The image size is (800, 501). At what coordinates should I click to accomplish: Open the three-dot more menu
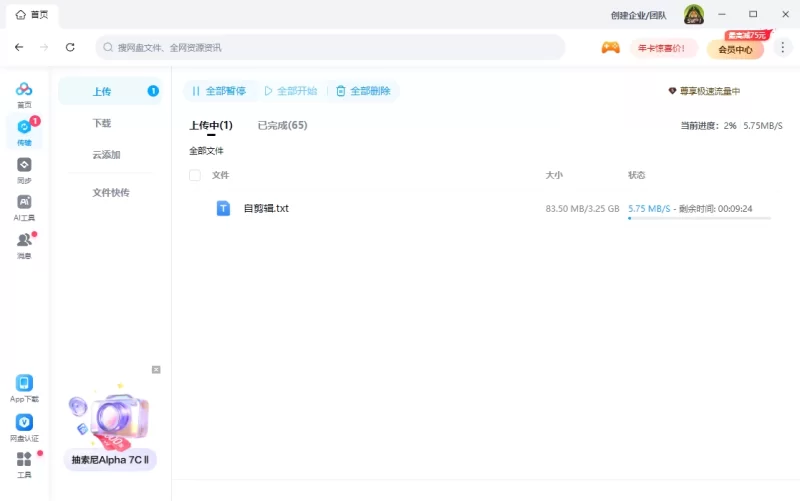click(782, 47)
